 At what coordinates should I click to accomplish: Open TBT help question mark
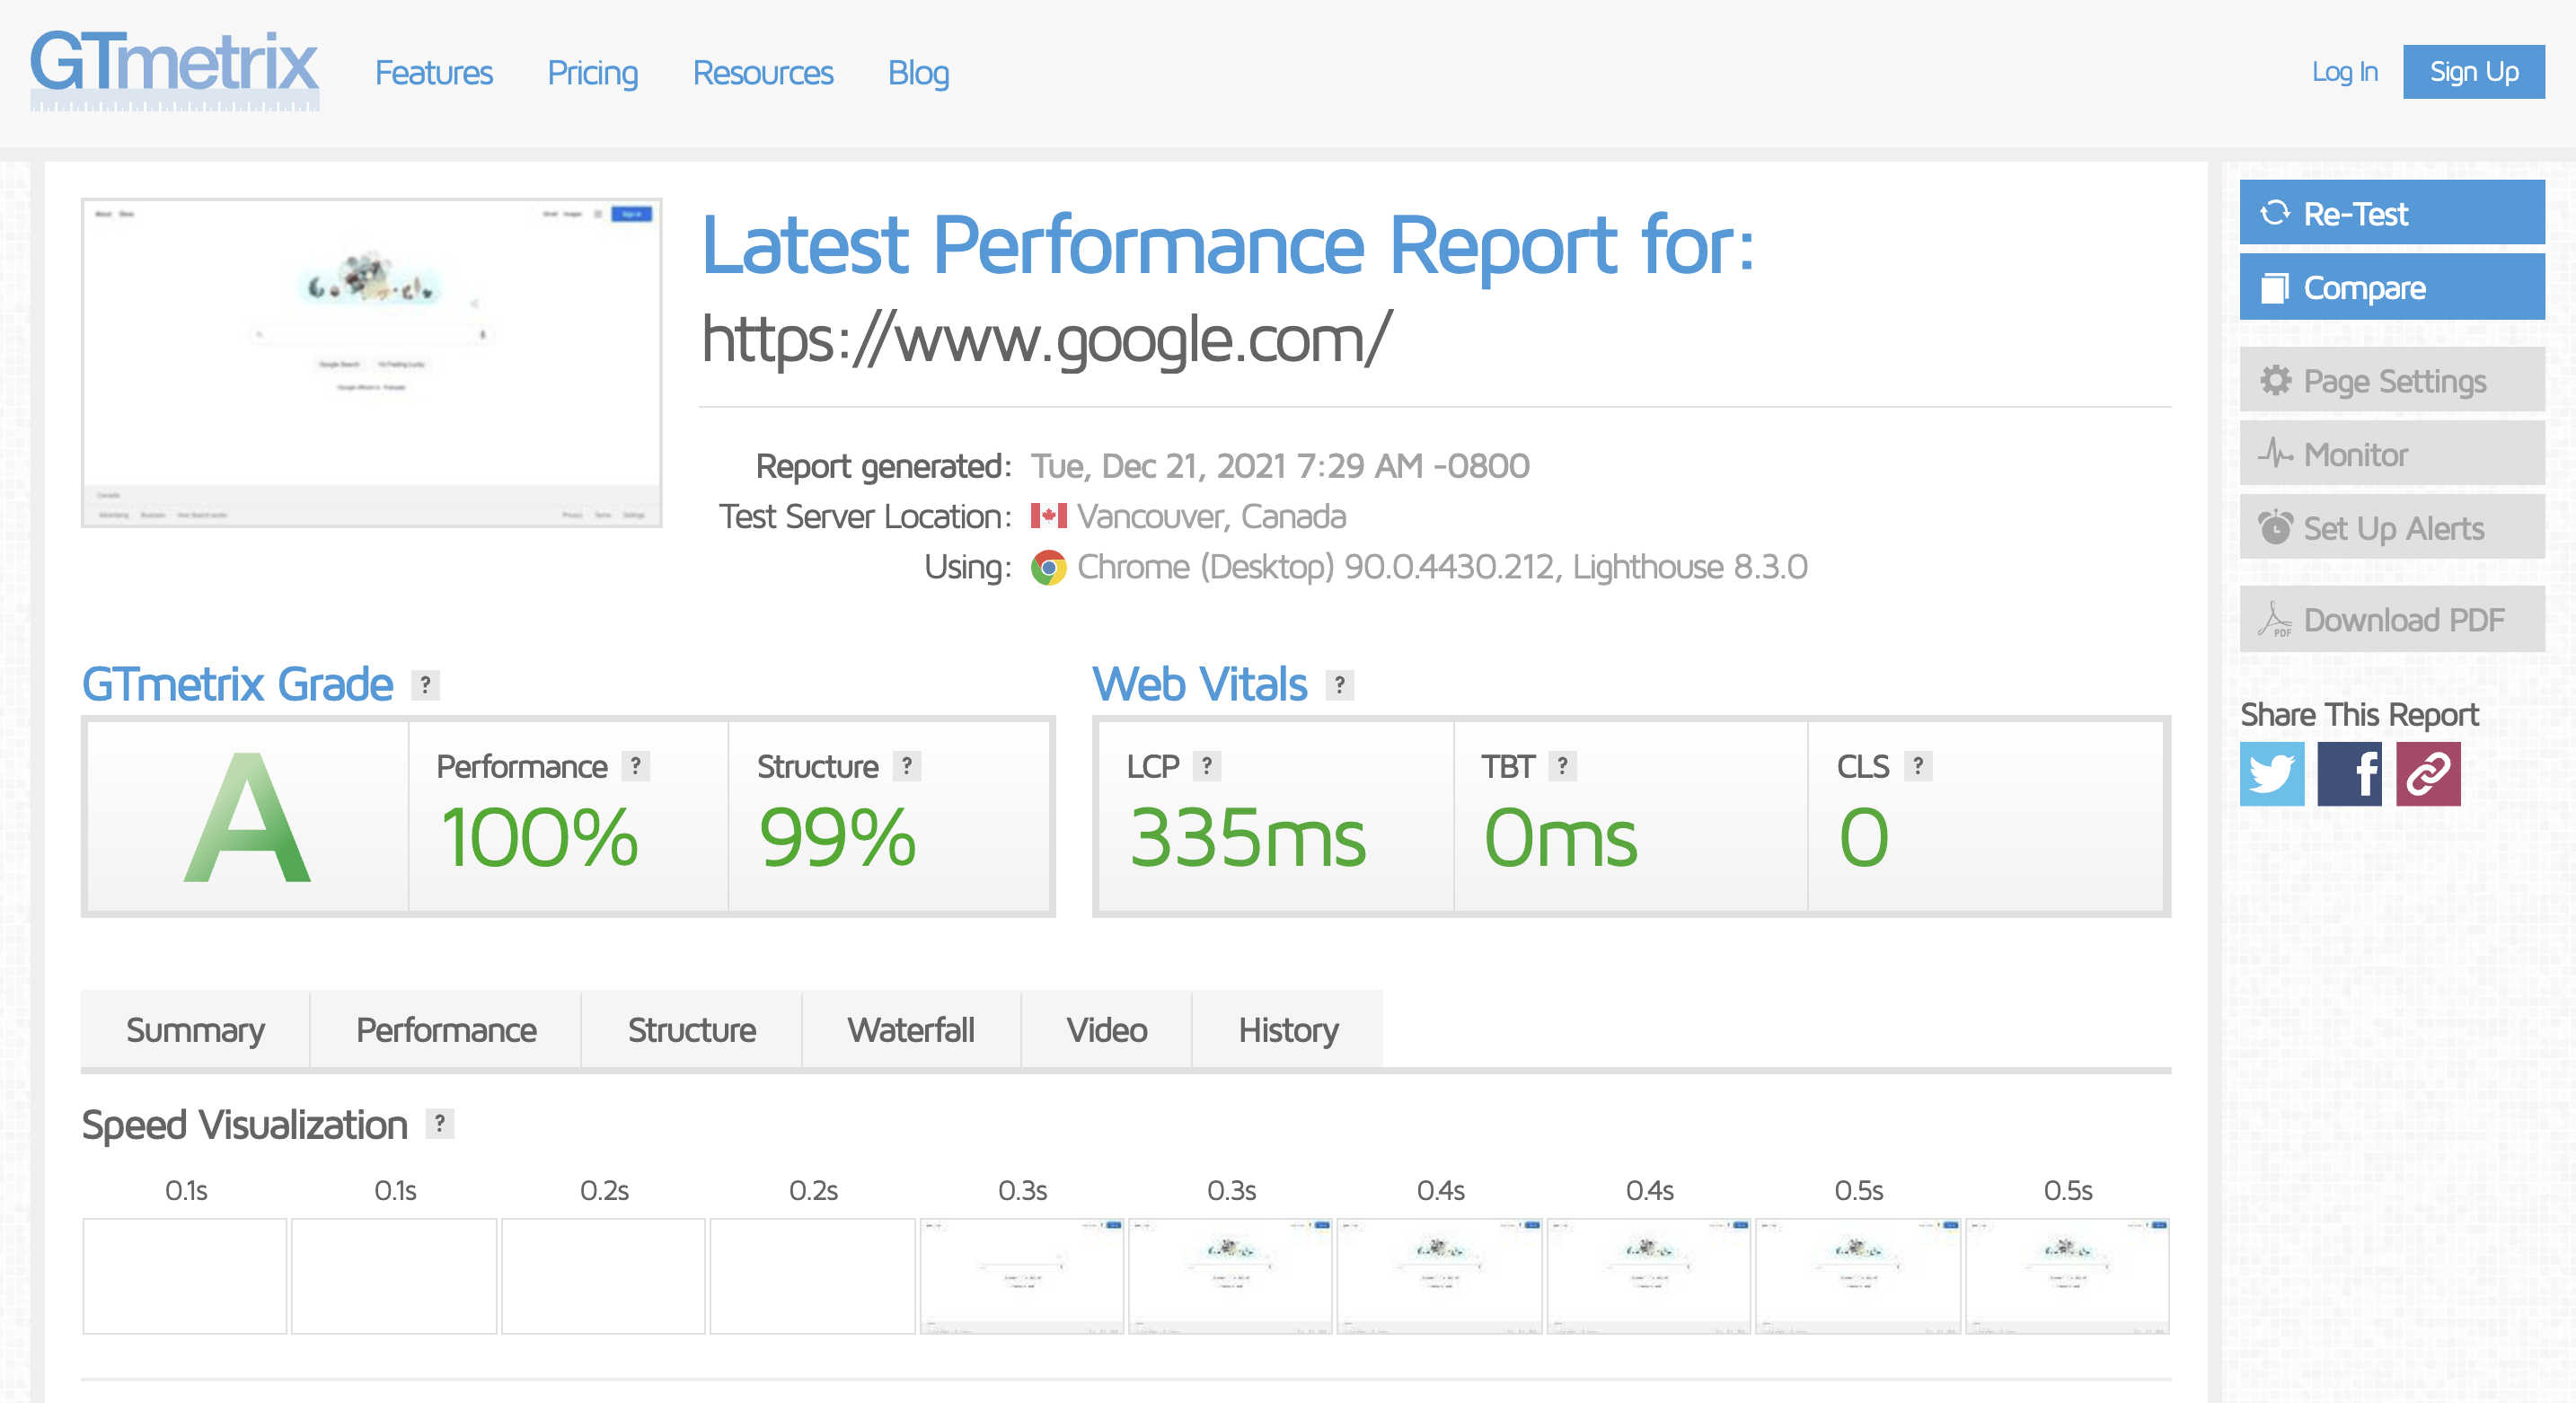pos(1561,766)
